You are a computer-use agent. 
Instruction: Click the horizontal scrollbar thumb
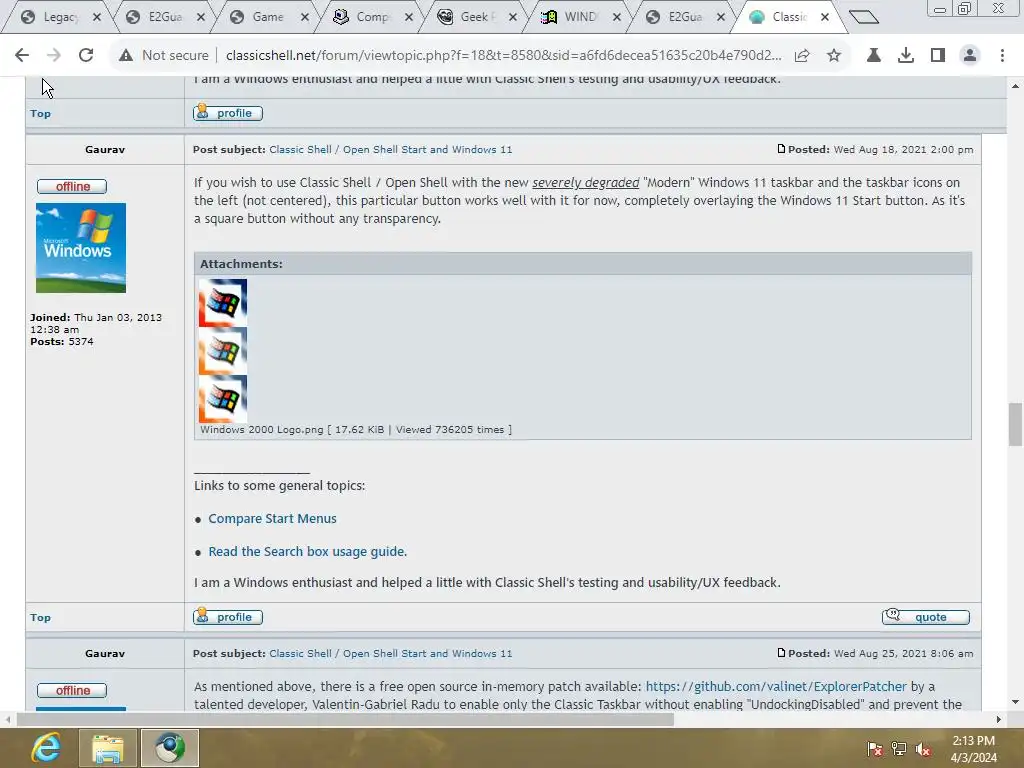(x=345, y=720)
